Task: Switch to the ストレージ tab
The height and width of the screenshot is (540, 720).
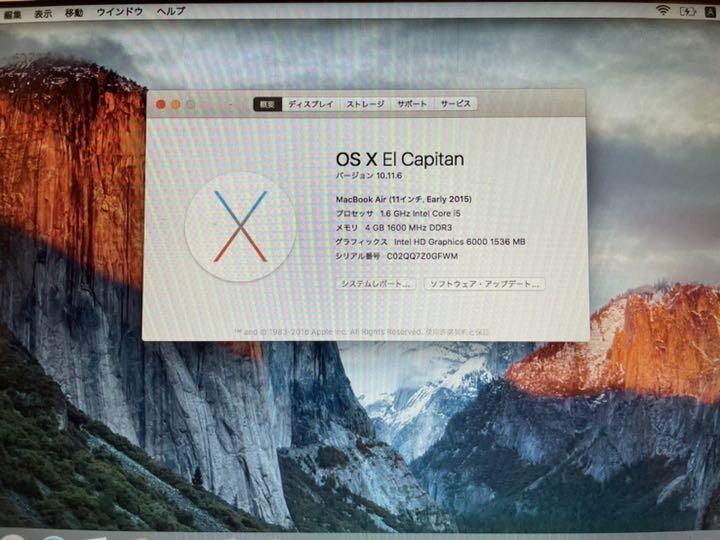Action: pyautogui.click(x=365, y=104)
